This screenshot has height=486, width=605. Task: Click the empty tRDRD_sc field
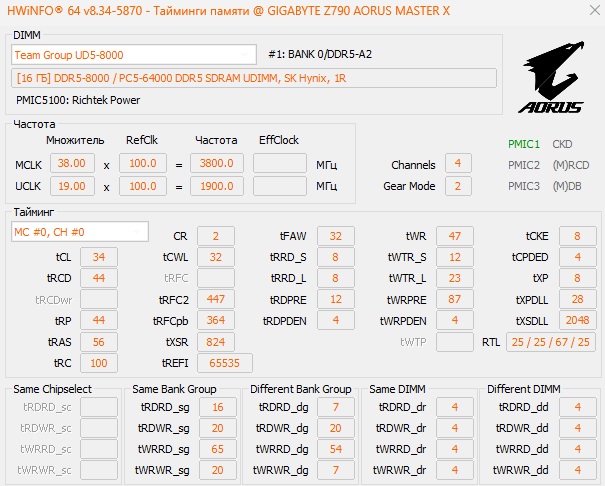pyautogui.click(x=99, y=407)
